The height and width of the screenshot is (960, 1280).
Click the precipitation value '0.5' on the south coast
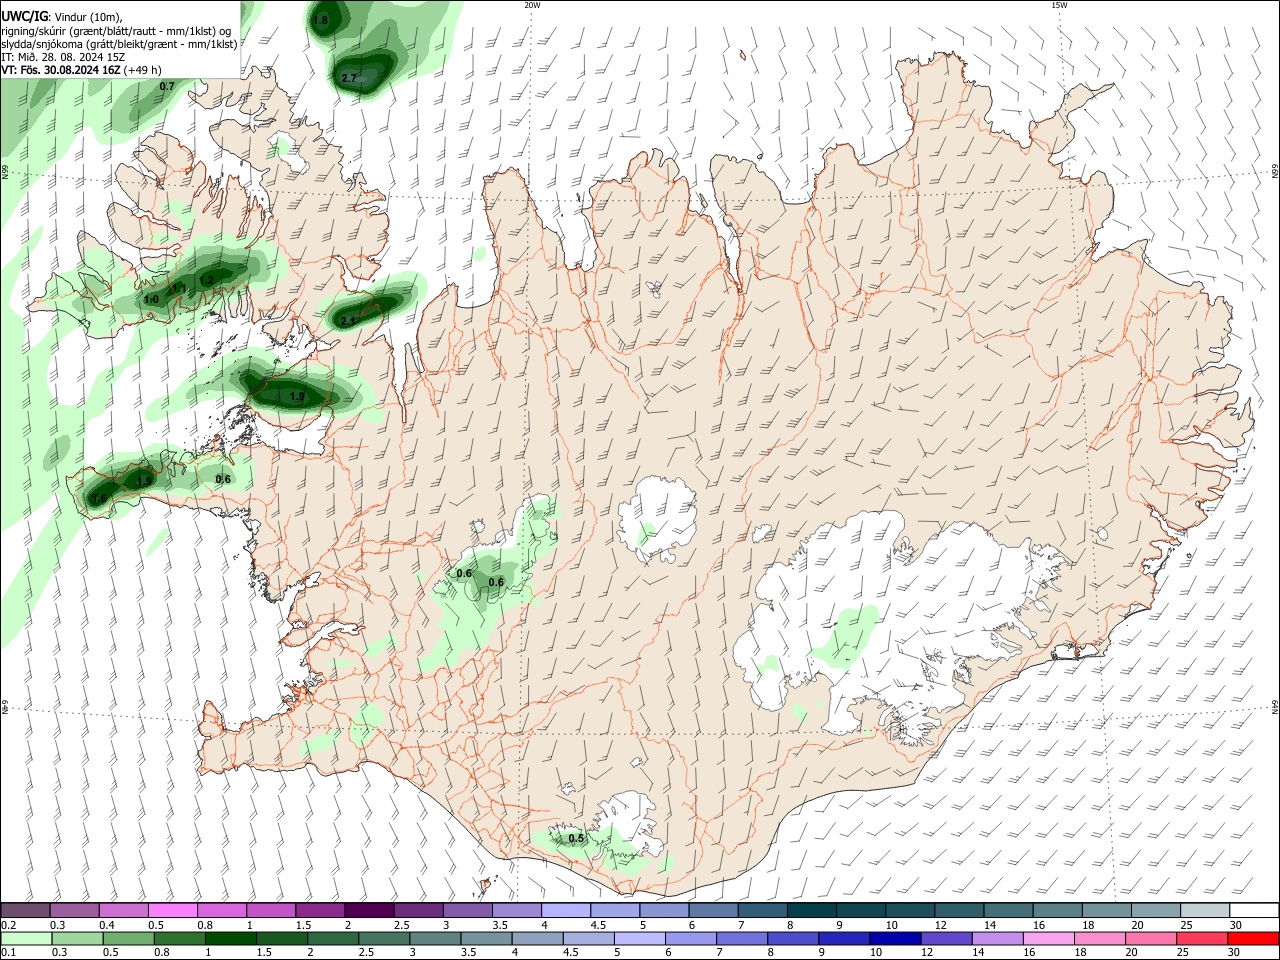576,839
